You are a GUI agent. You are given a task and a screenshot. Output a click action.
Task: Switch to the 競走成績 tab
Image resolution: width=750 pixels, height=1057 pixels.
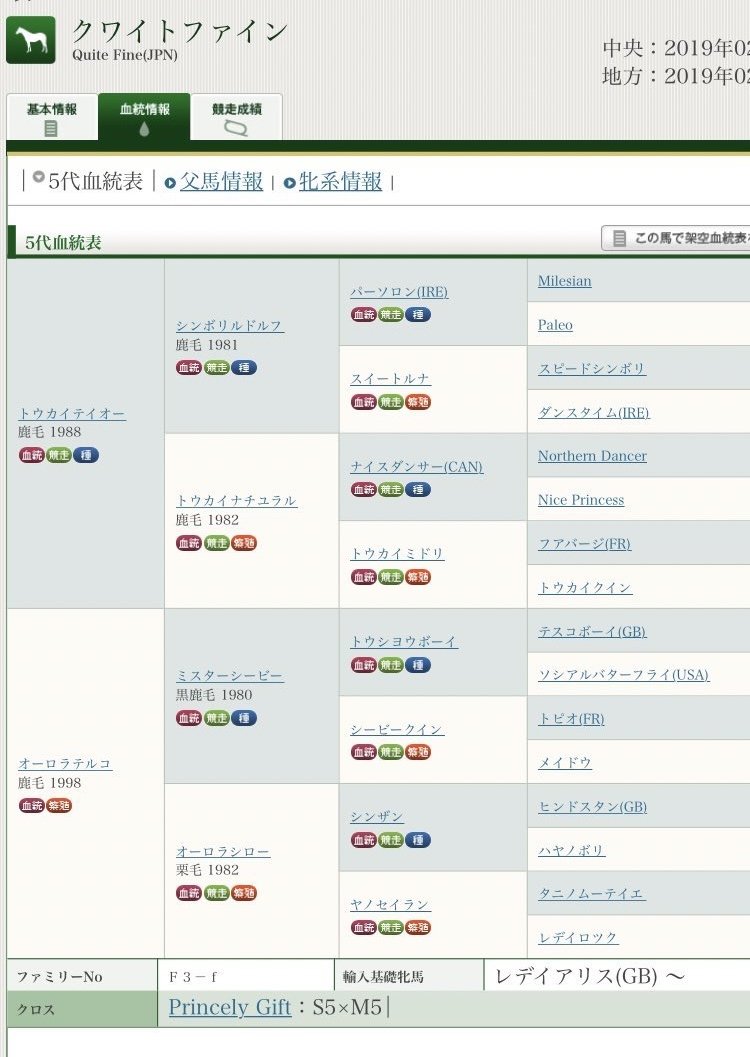click(x=236, y=117)
